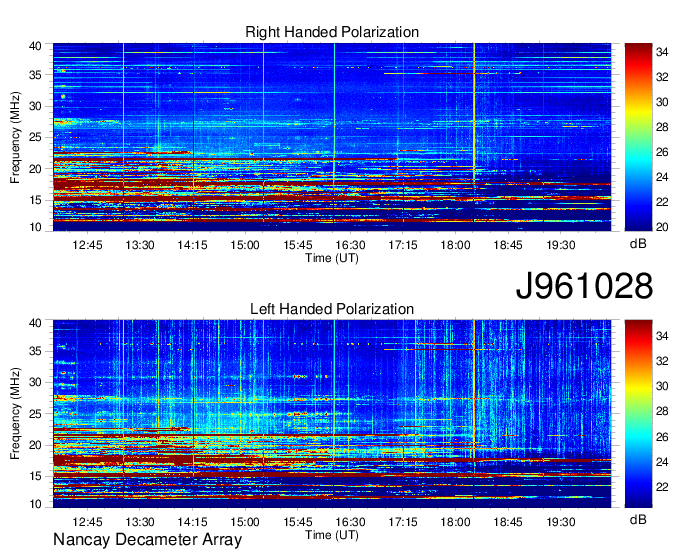Click the 'Nancay Decameter Array' caption
This screenshot has width=680, height=552.
coord(147,540)
